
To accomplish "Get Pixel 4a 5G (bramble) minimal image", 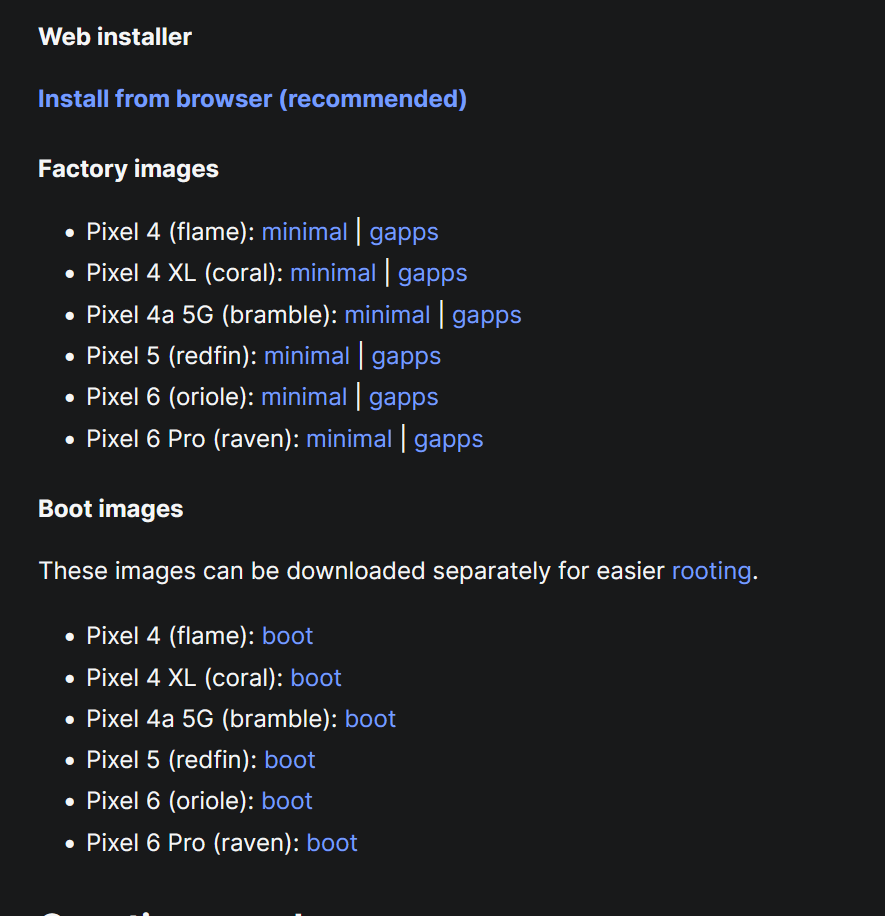I will point(387,315).
